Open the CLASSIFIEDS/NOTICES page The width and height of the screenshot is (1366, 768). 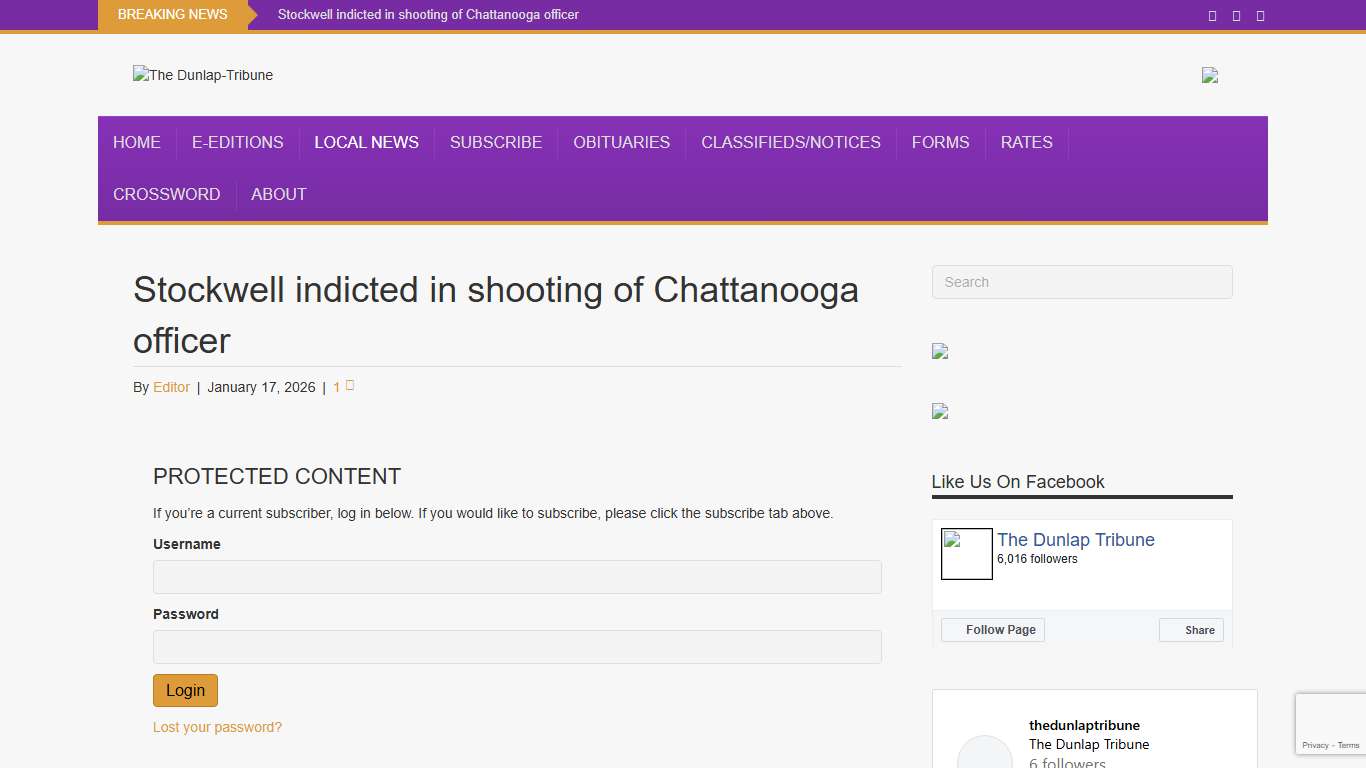click(791, 142)
